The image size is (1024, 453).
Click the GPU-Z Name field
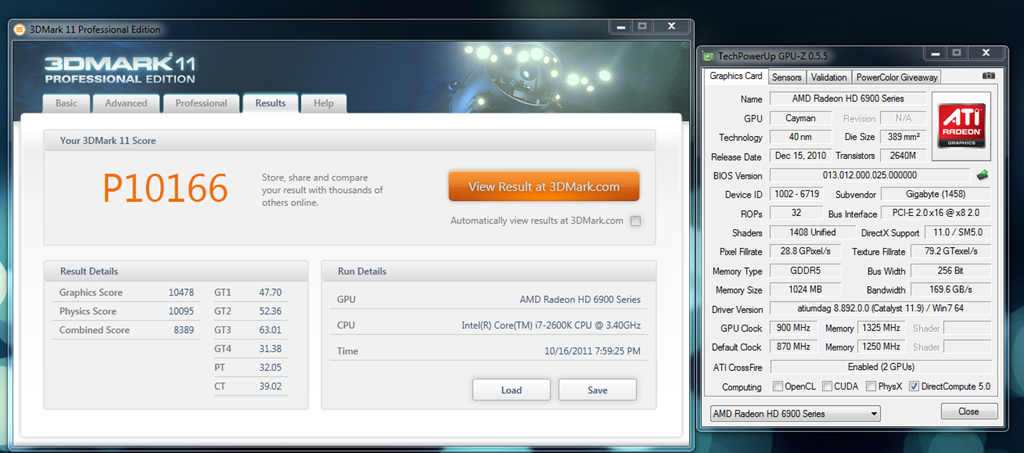pos(848,99)
